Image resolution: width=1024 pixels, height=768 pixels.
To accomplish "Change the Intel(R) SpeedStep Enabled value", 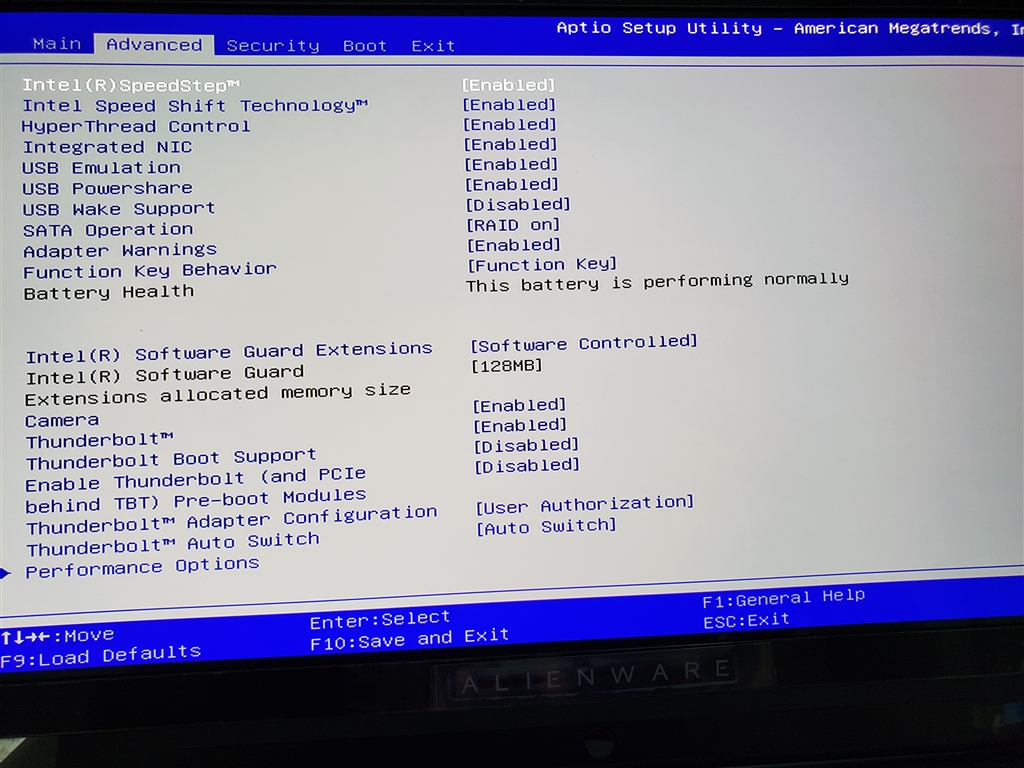I will coord(508,85).
